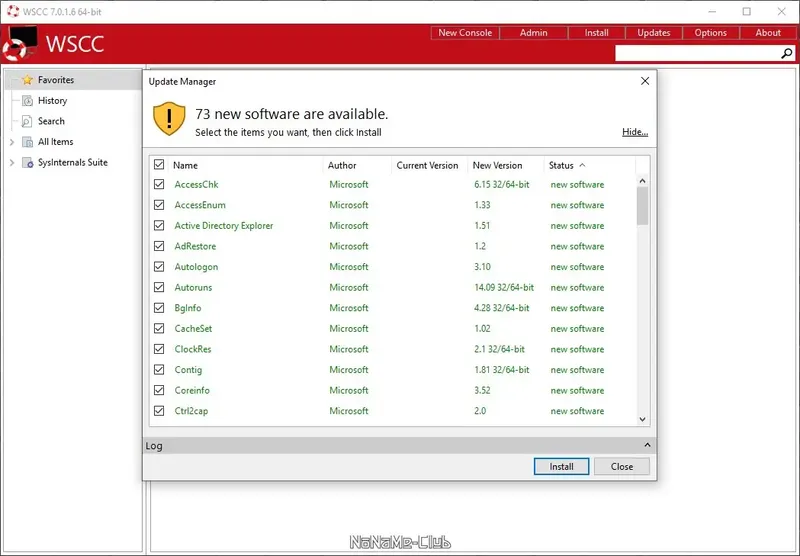Click the Install button in Update Manager

point(561,466)
